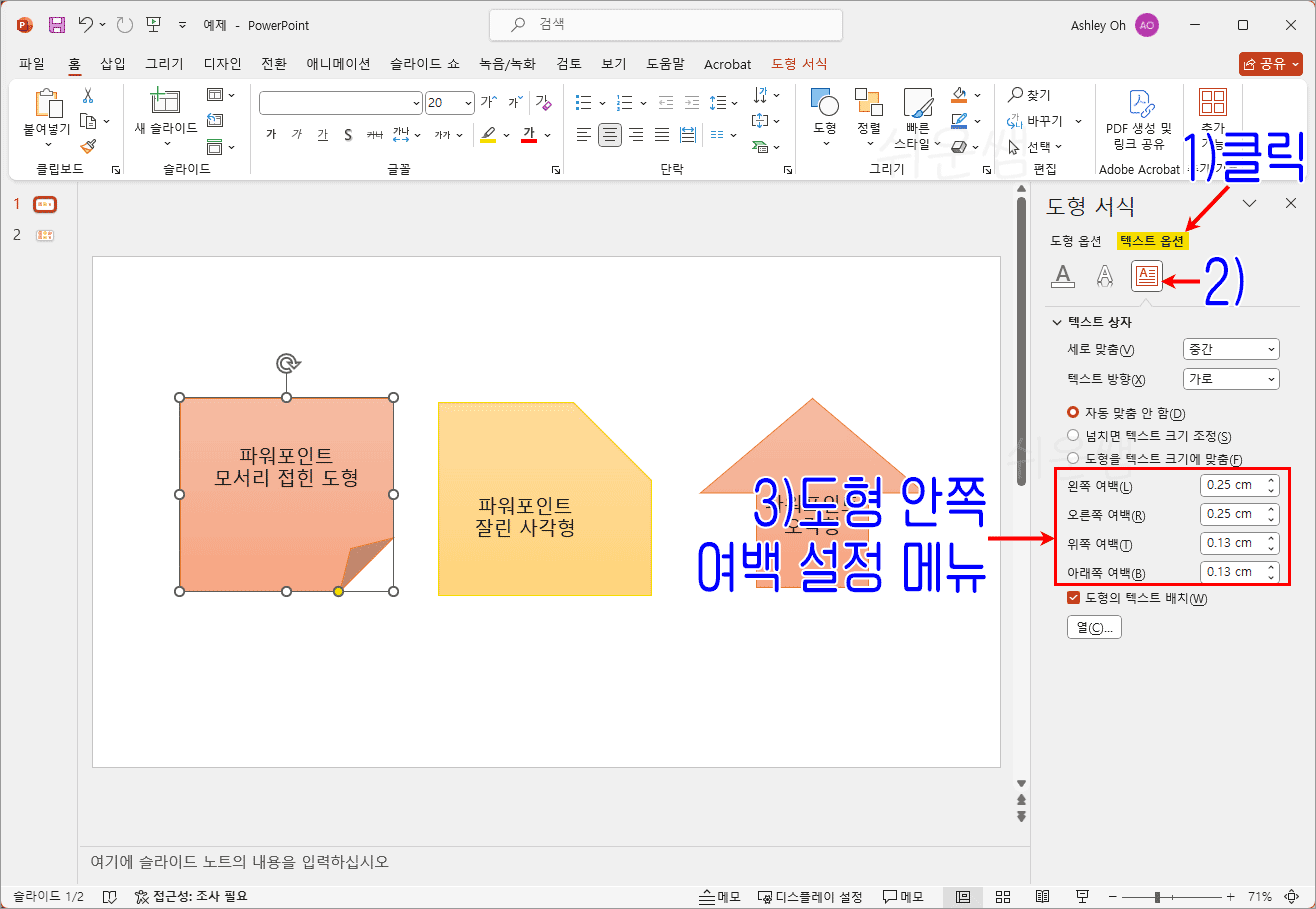Viewport: 1316px width, 909px height.
Task: Cut the selection with the scissors icon
Action: point(88,96)
